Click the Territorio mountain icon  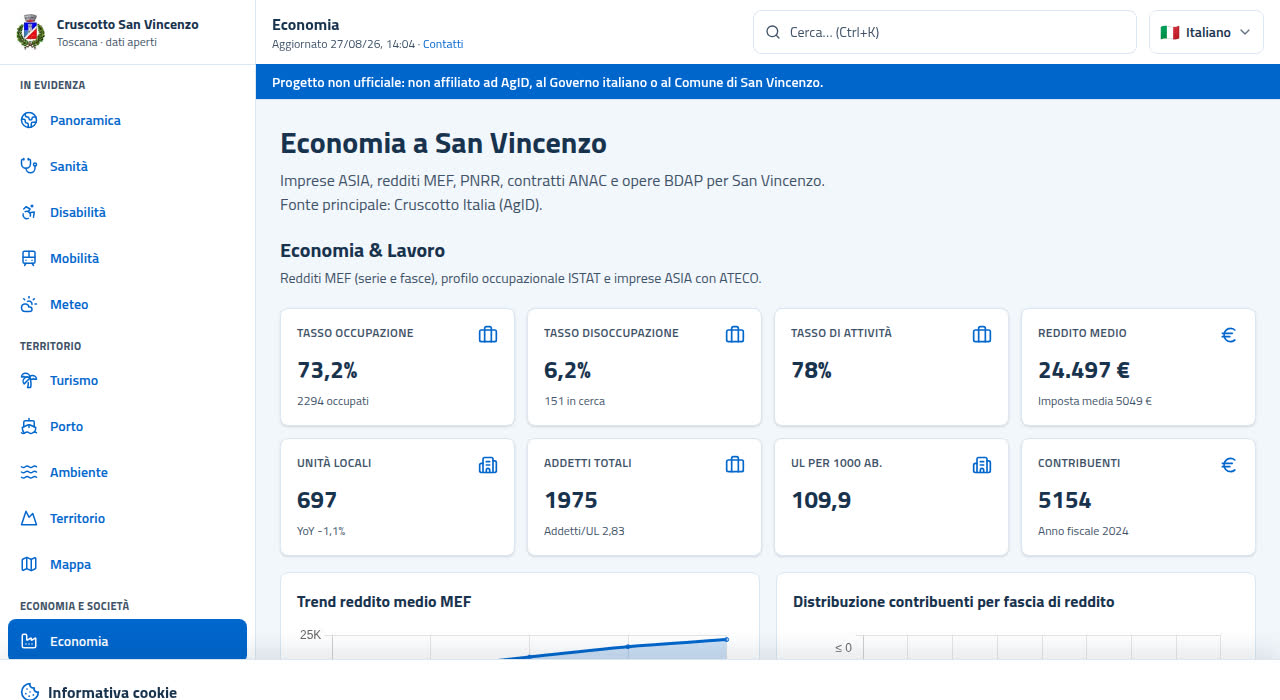tap(29, 518)
